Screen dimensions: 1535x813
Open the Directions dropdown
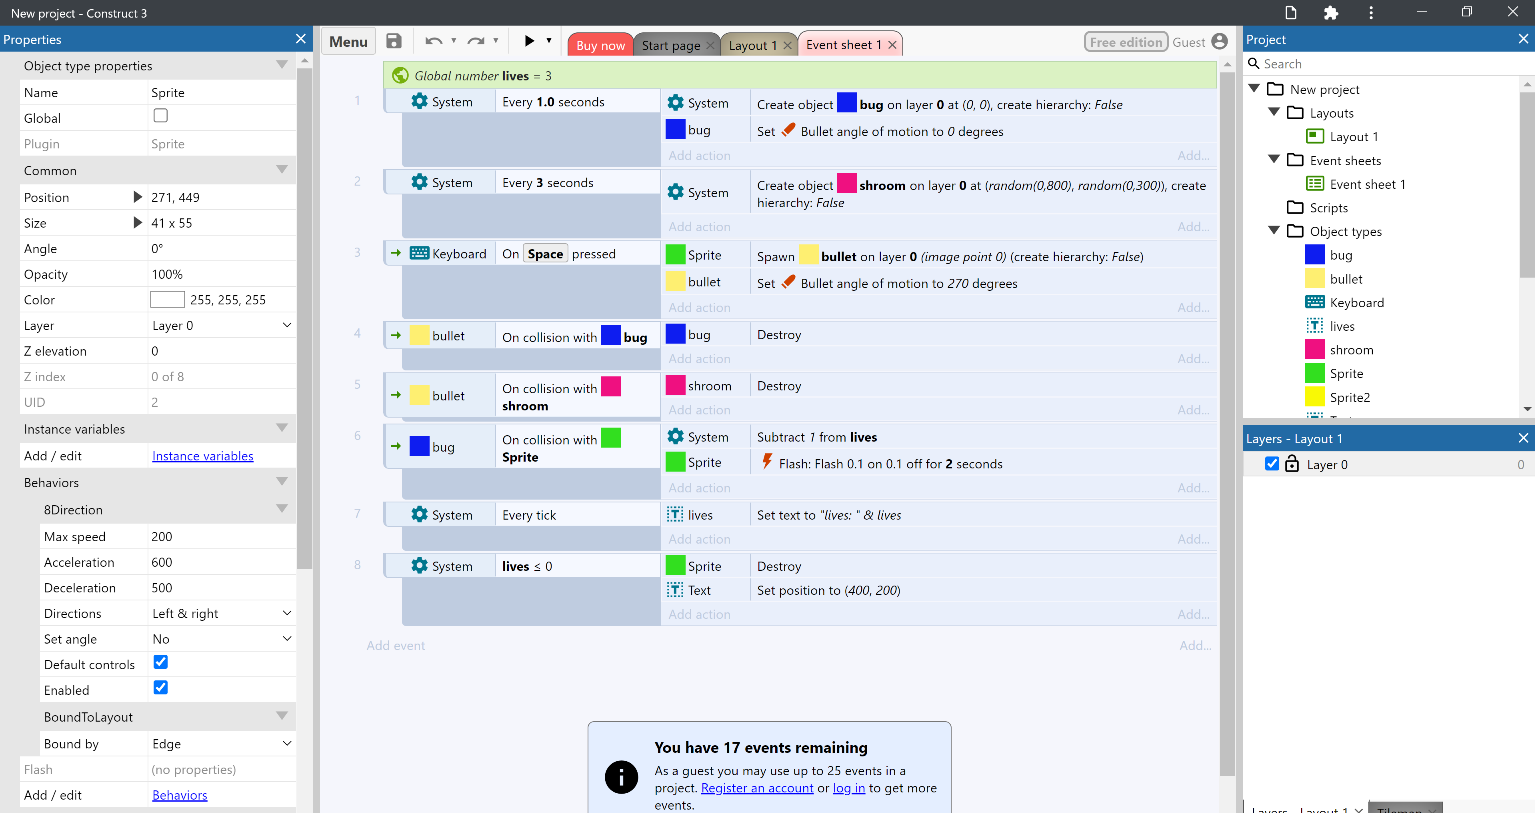(221, 614)
